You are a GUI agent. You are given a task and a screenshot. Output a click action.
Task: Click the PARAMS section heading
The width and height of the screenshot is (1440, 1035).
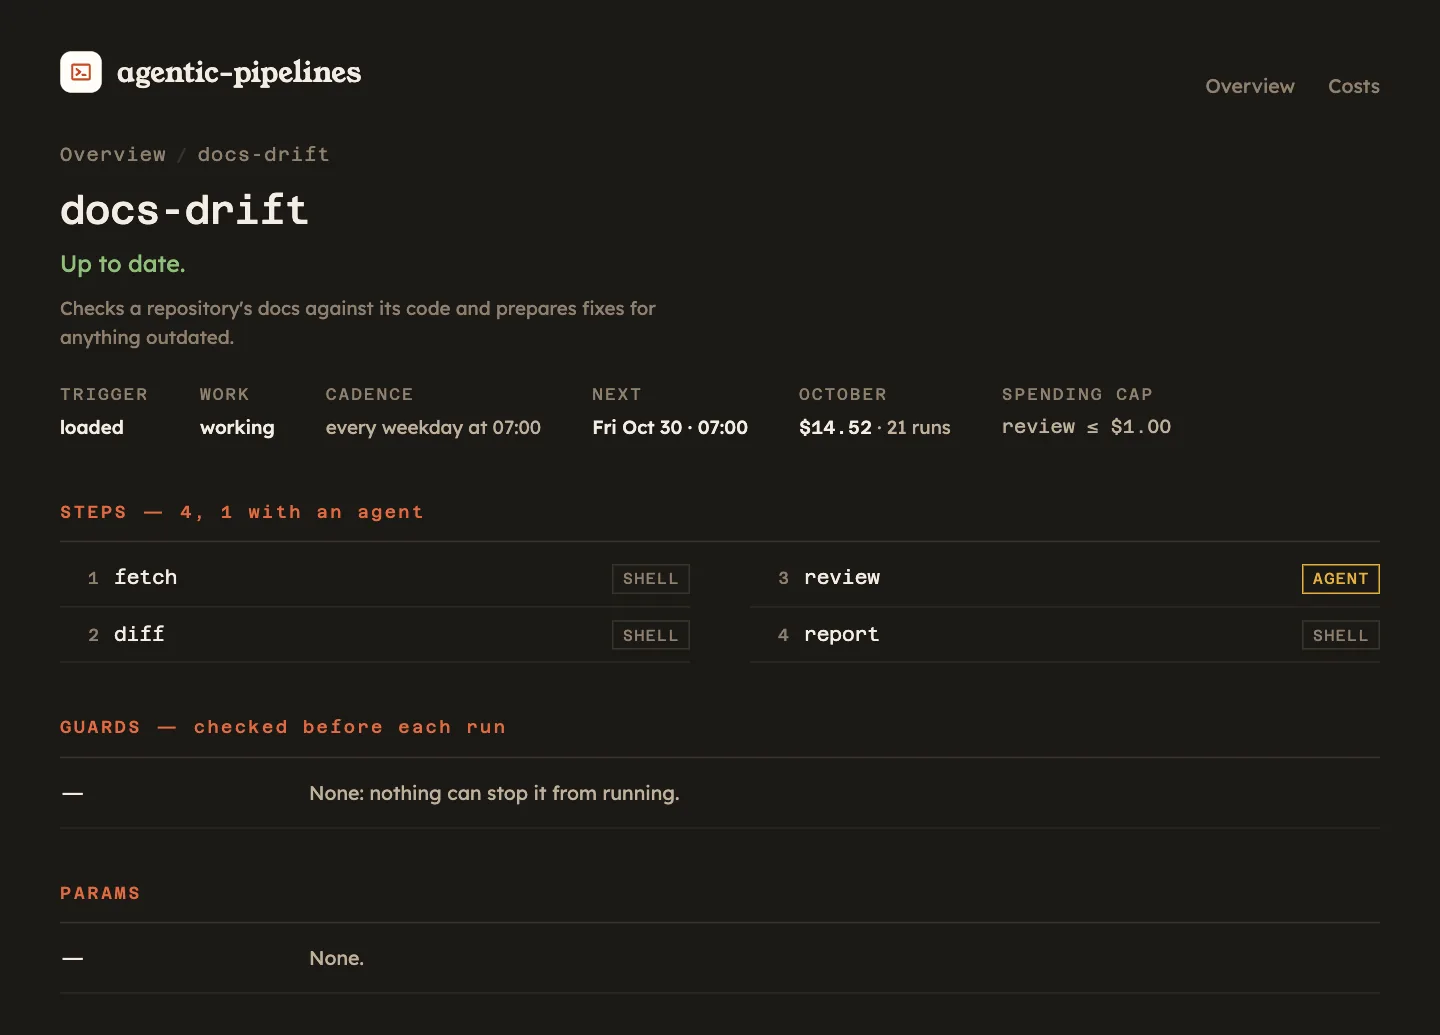[x=100, y=893]
